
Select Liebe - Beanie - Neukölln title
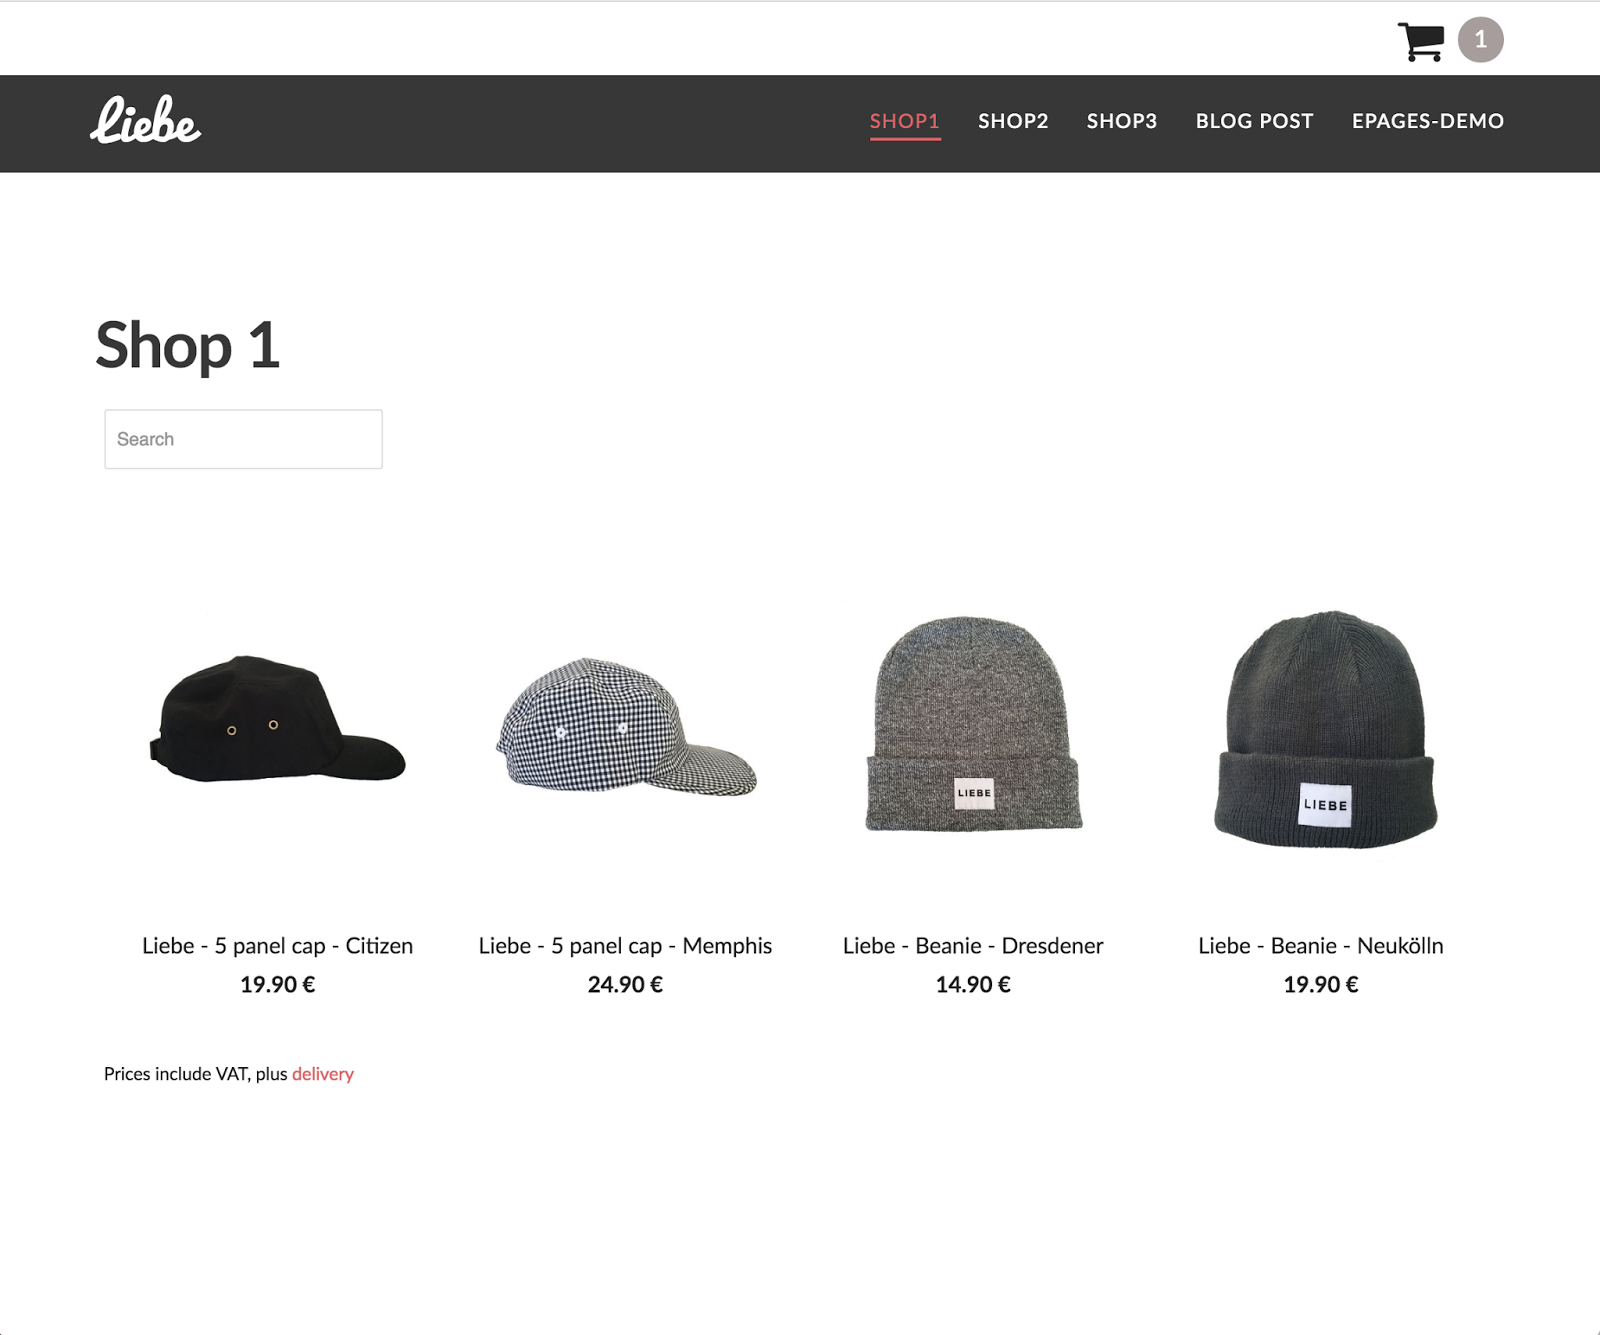point(1321,946)
